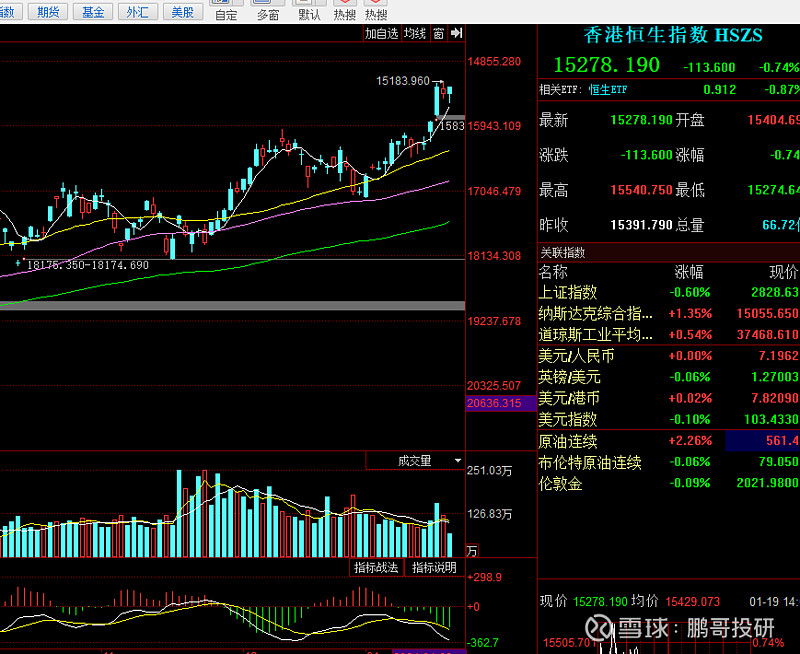The width and height of the screenshot is (800, 654).
Task: Click the 14855.280 price axis label
Action: (494, 62)
